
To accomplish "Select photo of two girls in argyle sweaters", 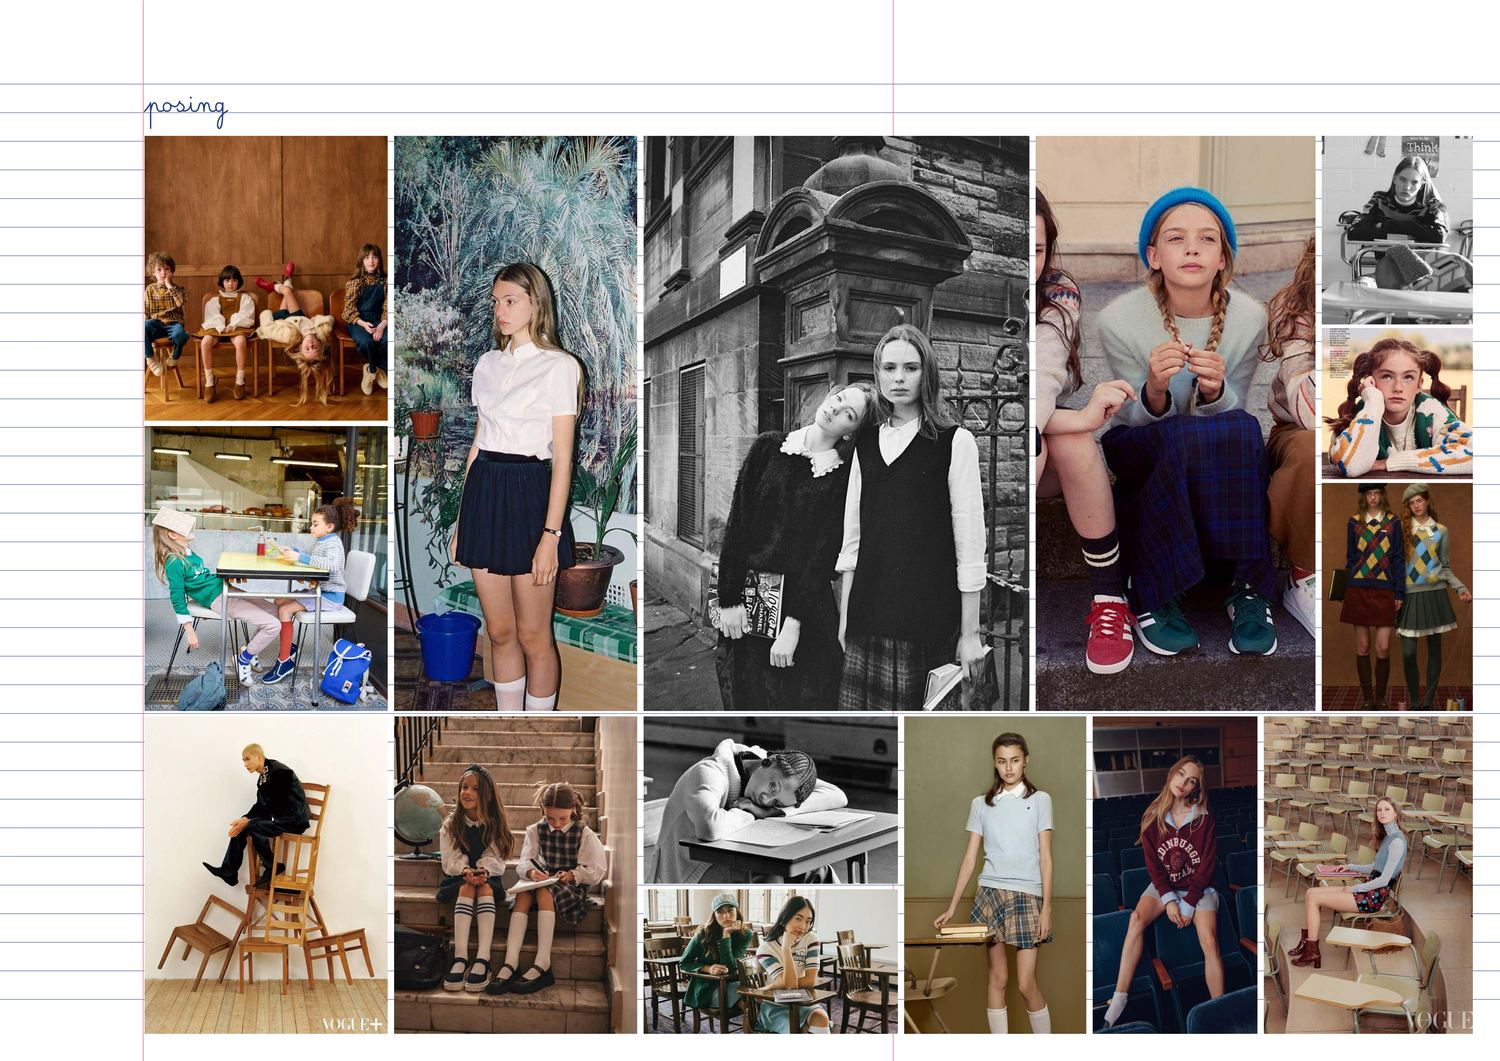I will 1397,597.
